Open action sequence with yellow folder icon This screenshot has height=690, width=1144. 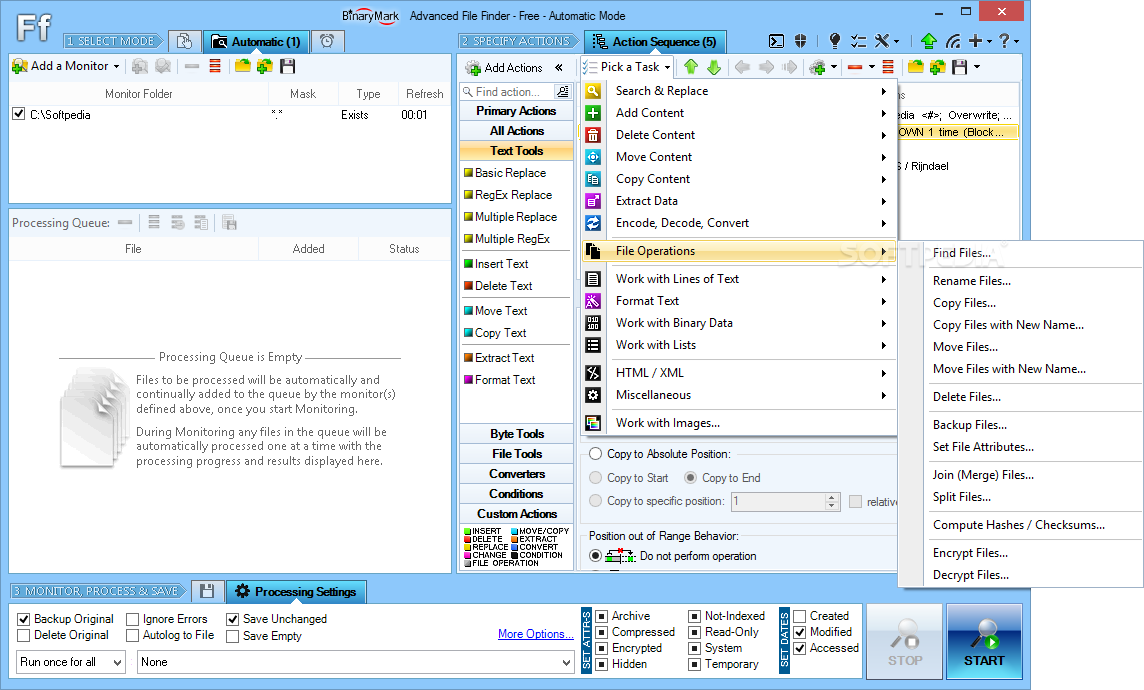(x=916, y=67)
